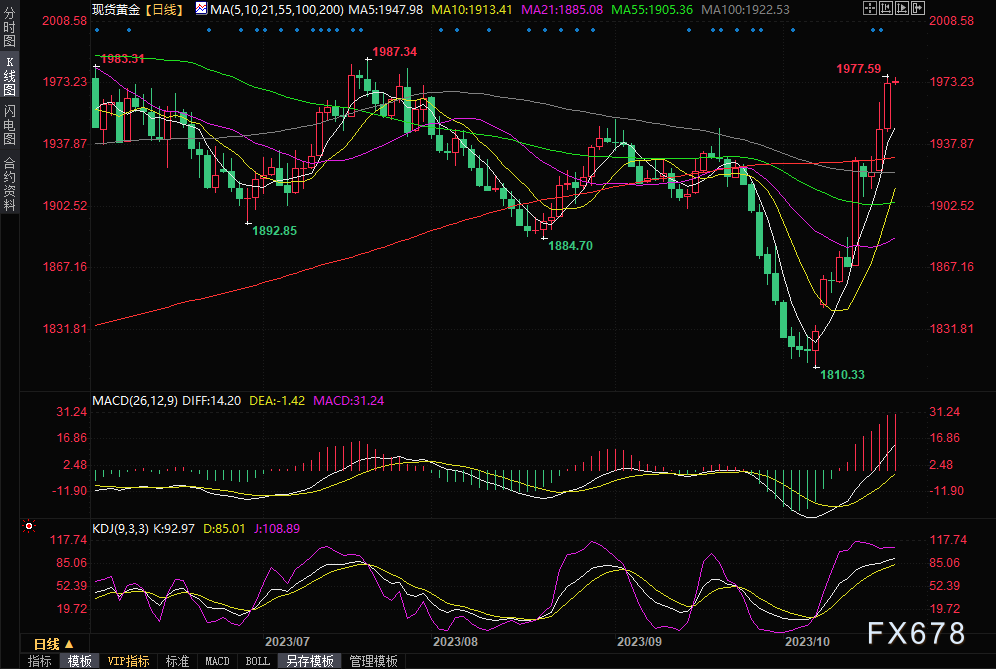
Task: Open the 闪电图 tick chart view
Action: [x=10, y=124]
